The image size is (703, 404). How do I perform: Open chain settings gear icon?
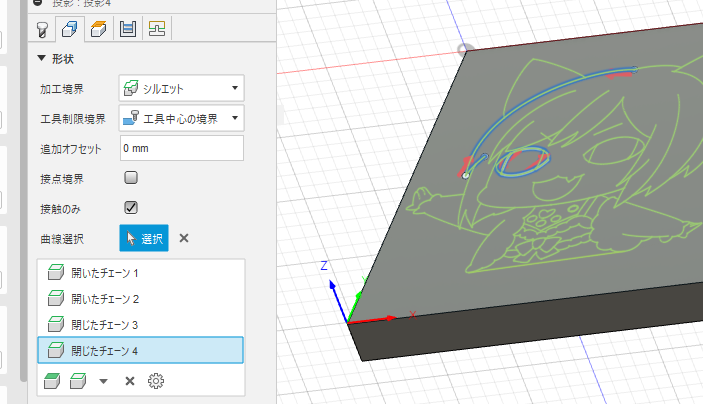click(156, 381)
